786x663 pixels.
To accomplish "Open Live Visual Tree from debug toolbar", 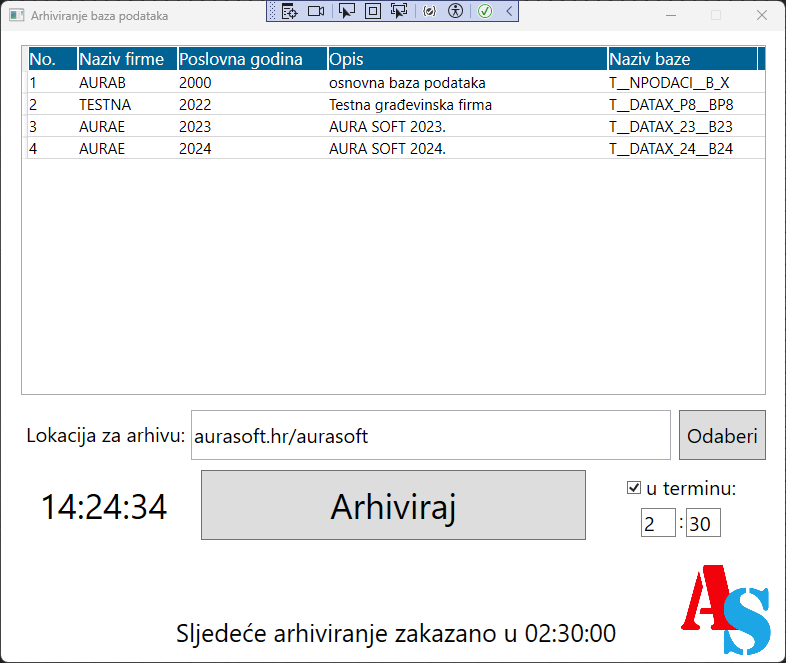I will 290,11.
